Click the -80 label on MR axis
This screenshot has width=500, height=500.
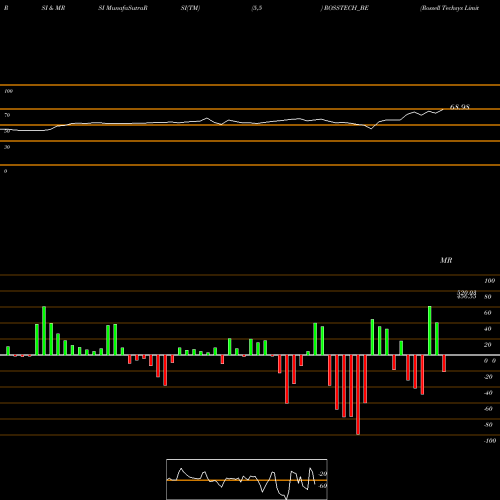[x=488, y=425]
